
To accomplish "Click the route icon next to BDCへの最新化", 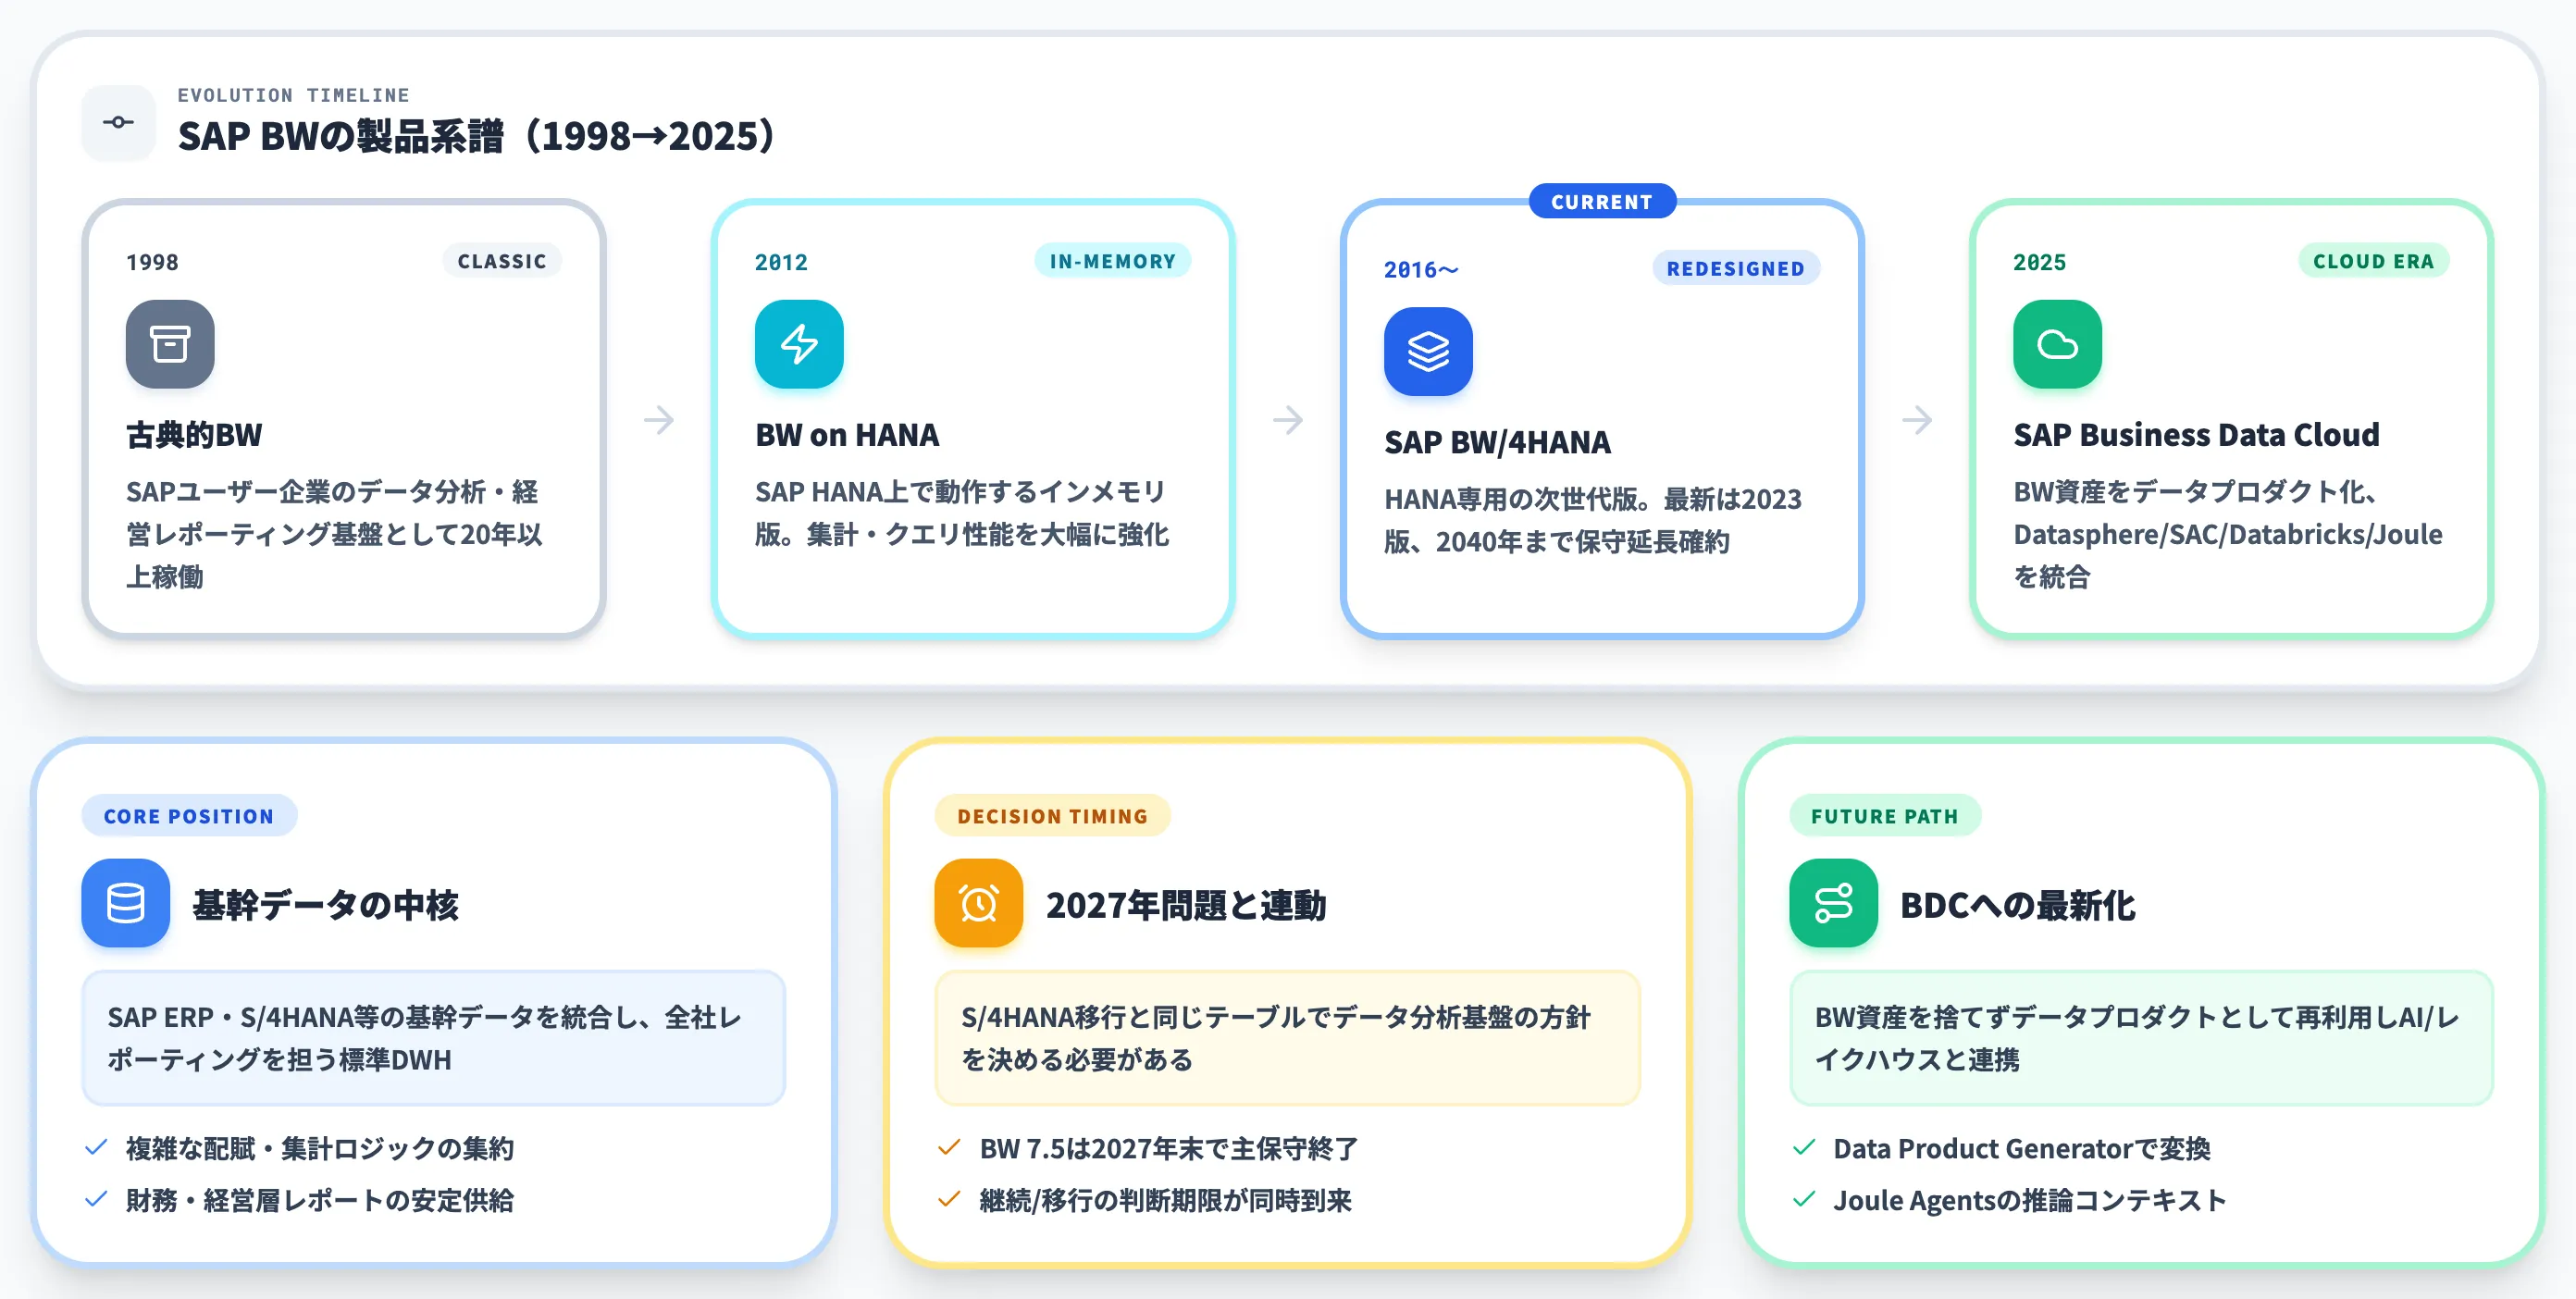I will point(1833,903).
